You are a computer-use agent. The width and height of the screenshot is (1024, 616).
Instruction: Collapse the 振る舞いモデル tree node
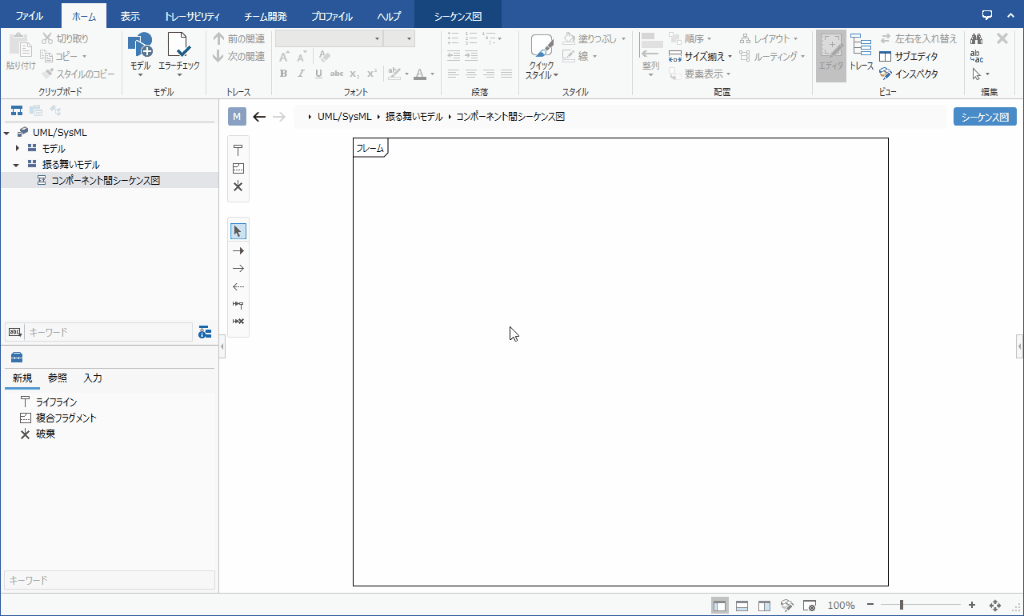[x=17, y=164]
